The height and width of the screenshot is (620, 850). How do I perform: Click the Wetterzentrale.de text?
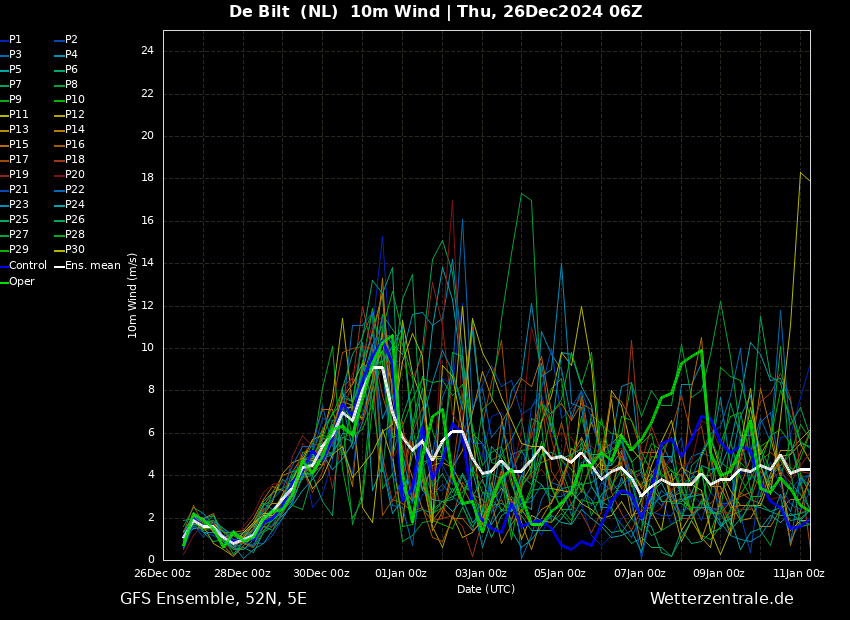pyautogui.click(x=722, y=599)
